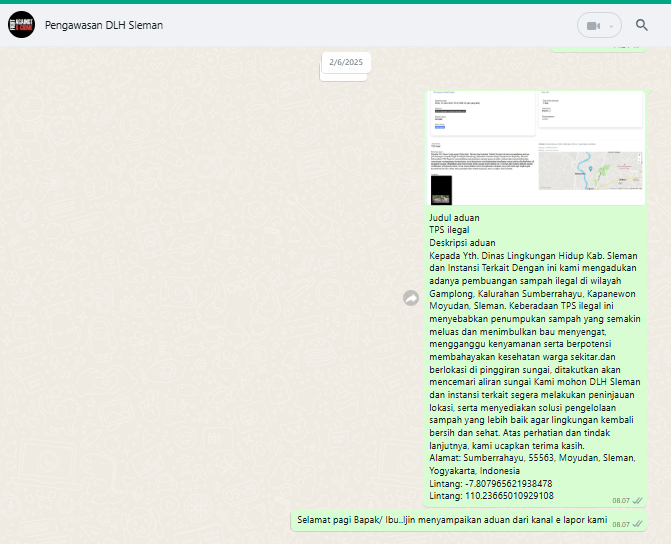
Task: Click double checkmarks on the Selamat pagi message
Action: [637, 524]
